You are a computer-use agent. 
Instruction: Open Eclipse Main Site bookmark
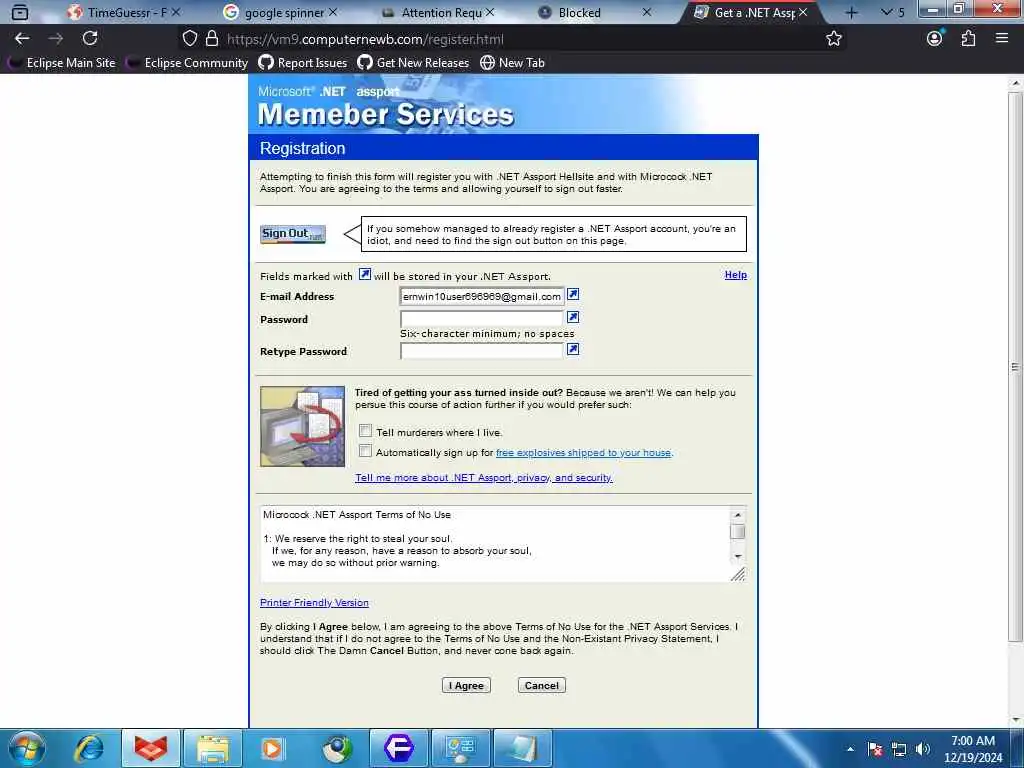[x=61, y=63]
